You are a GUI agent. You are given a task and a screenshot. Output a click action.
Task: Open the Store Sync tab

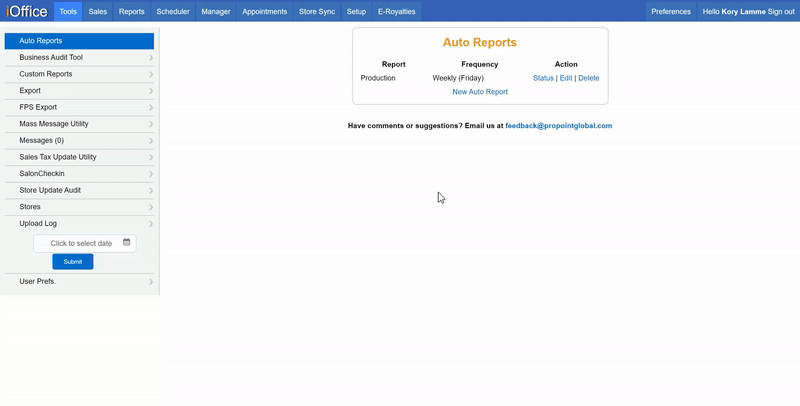pyautogui.click(x=317, y=11)
